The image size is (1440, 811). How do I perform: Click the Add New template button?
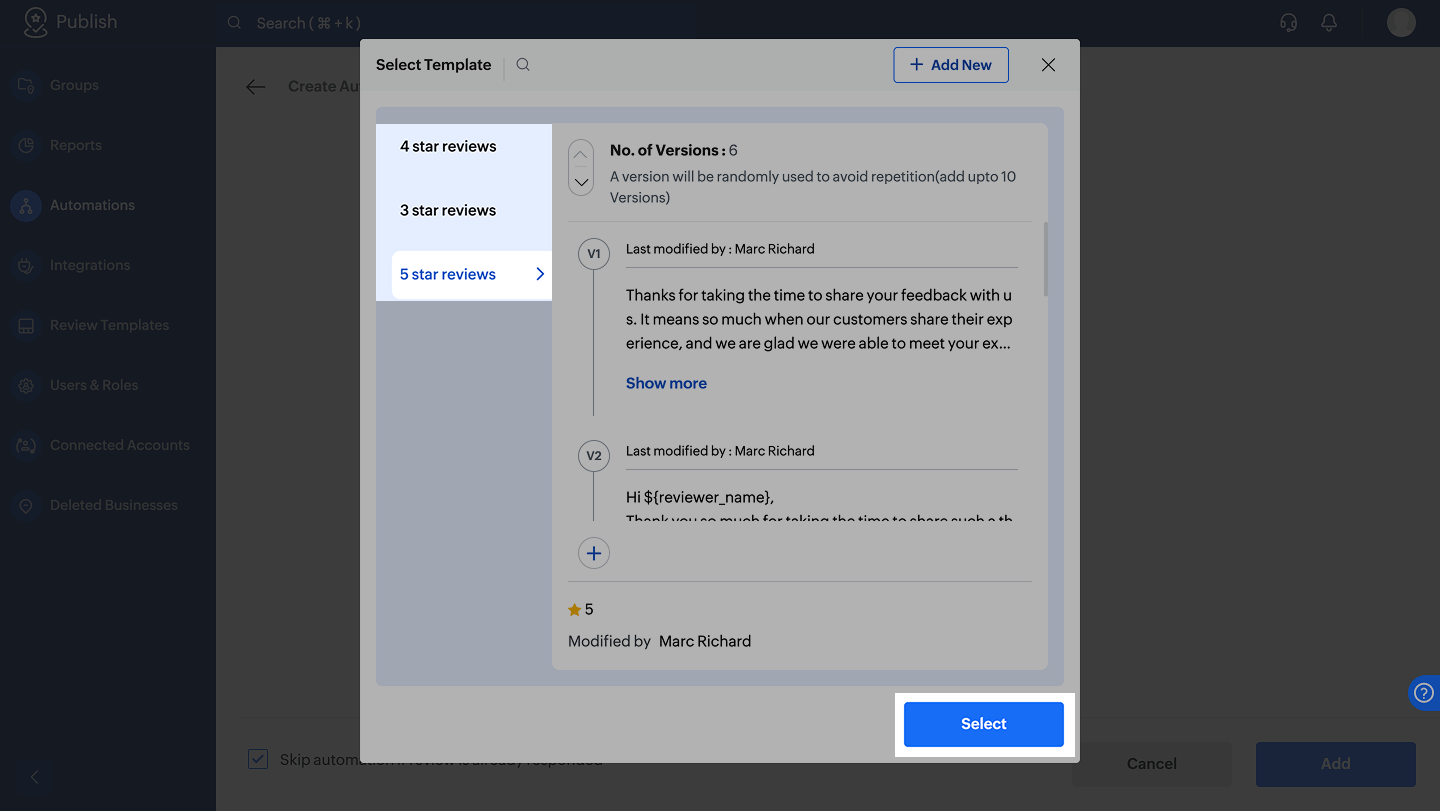pyautogui.click(x=950, y=65)
